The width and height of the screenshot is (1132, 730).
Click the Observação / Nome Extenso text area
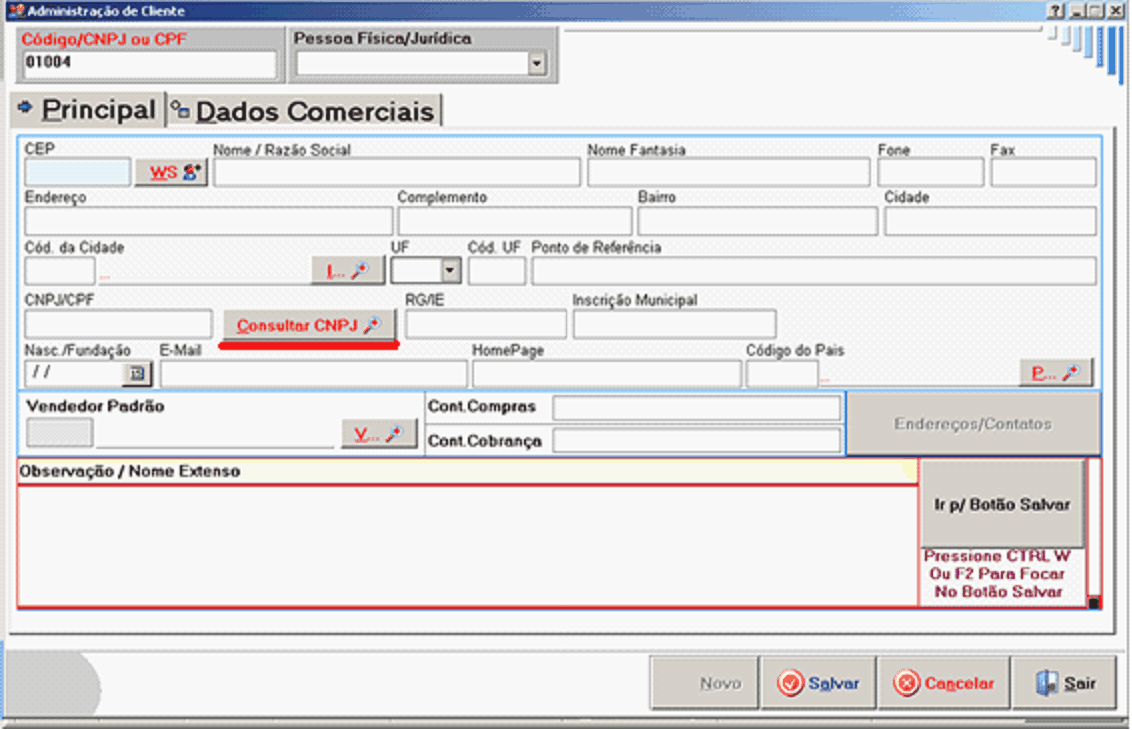(467, 545)
